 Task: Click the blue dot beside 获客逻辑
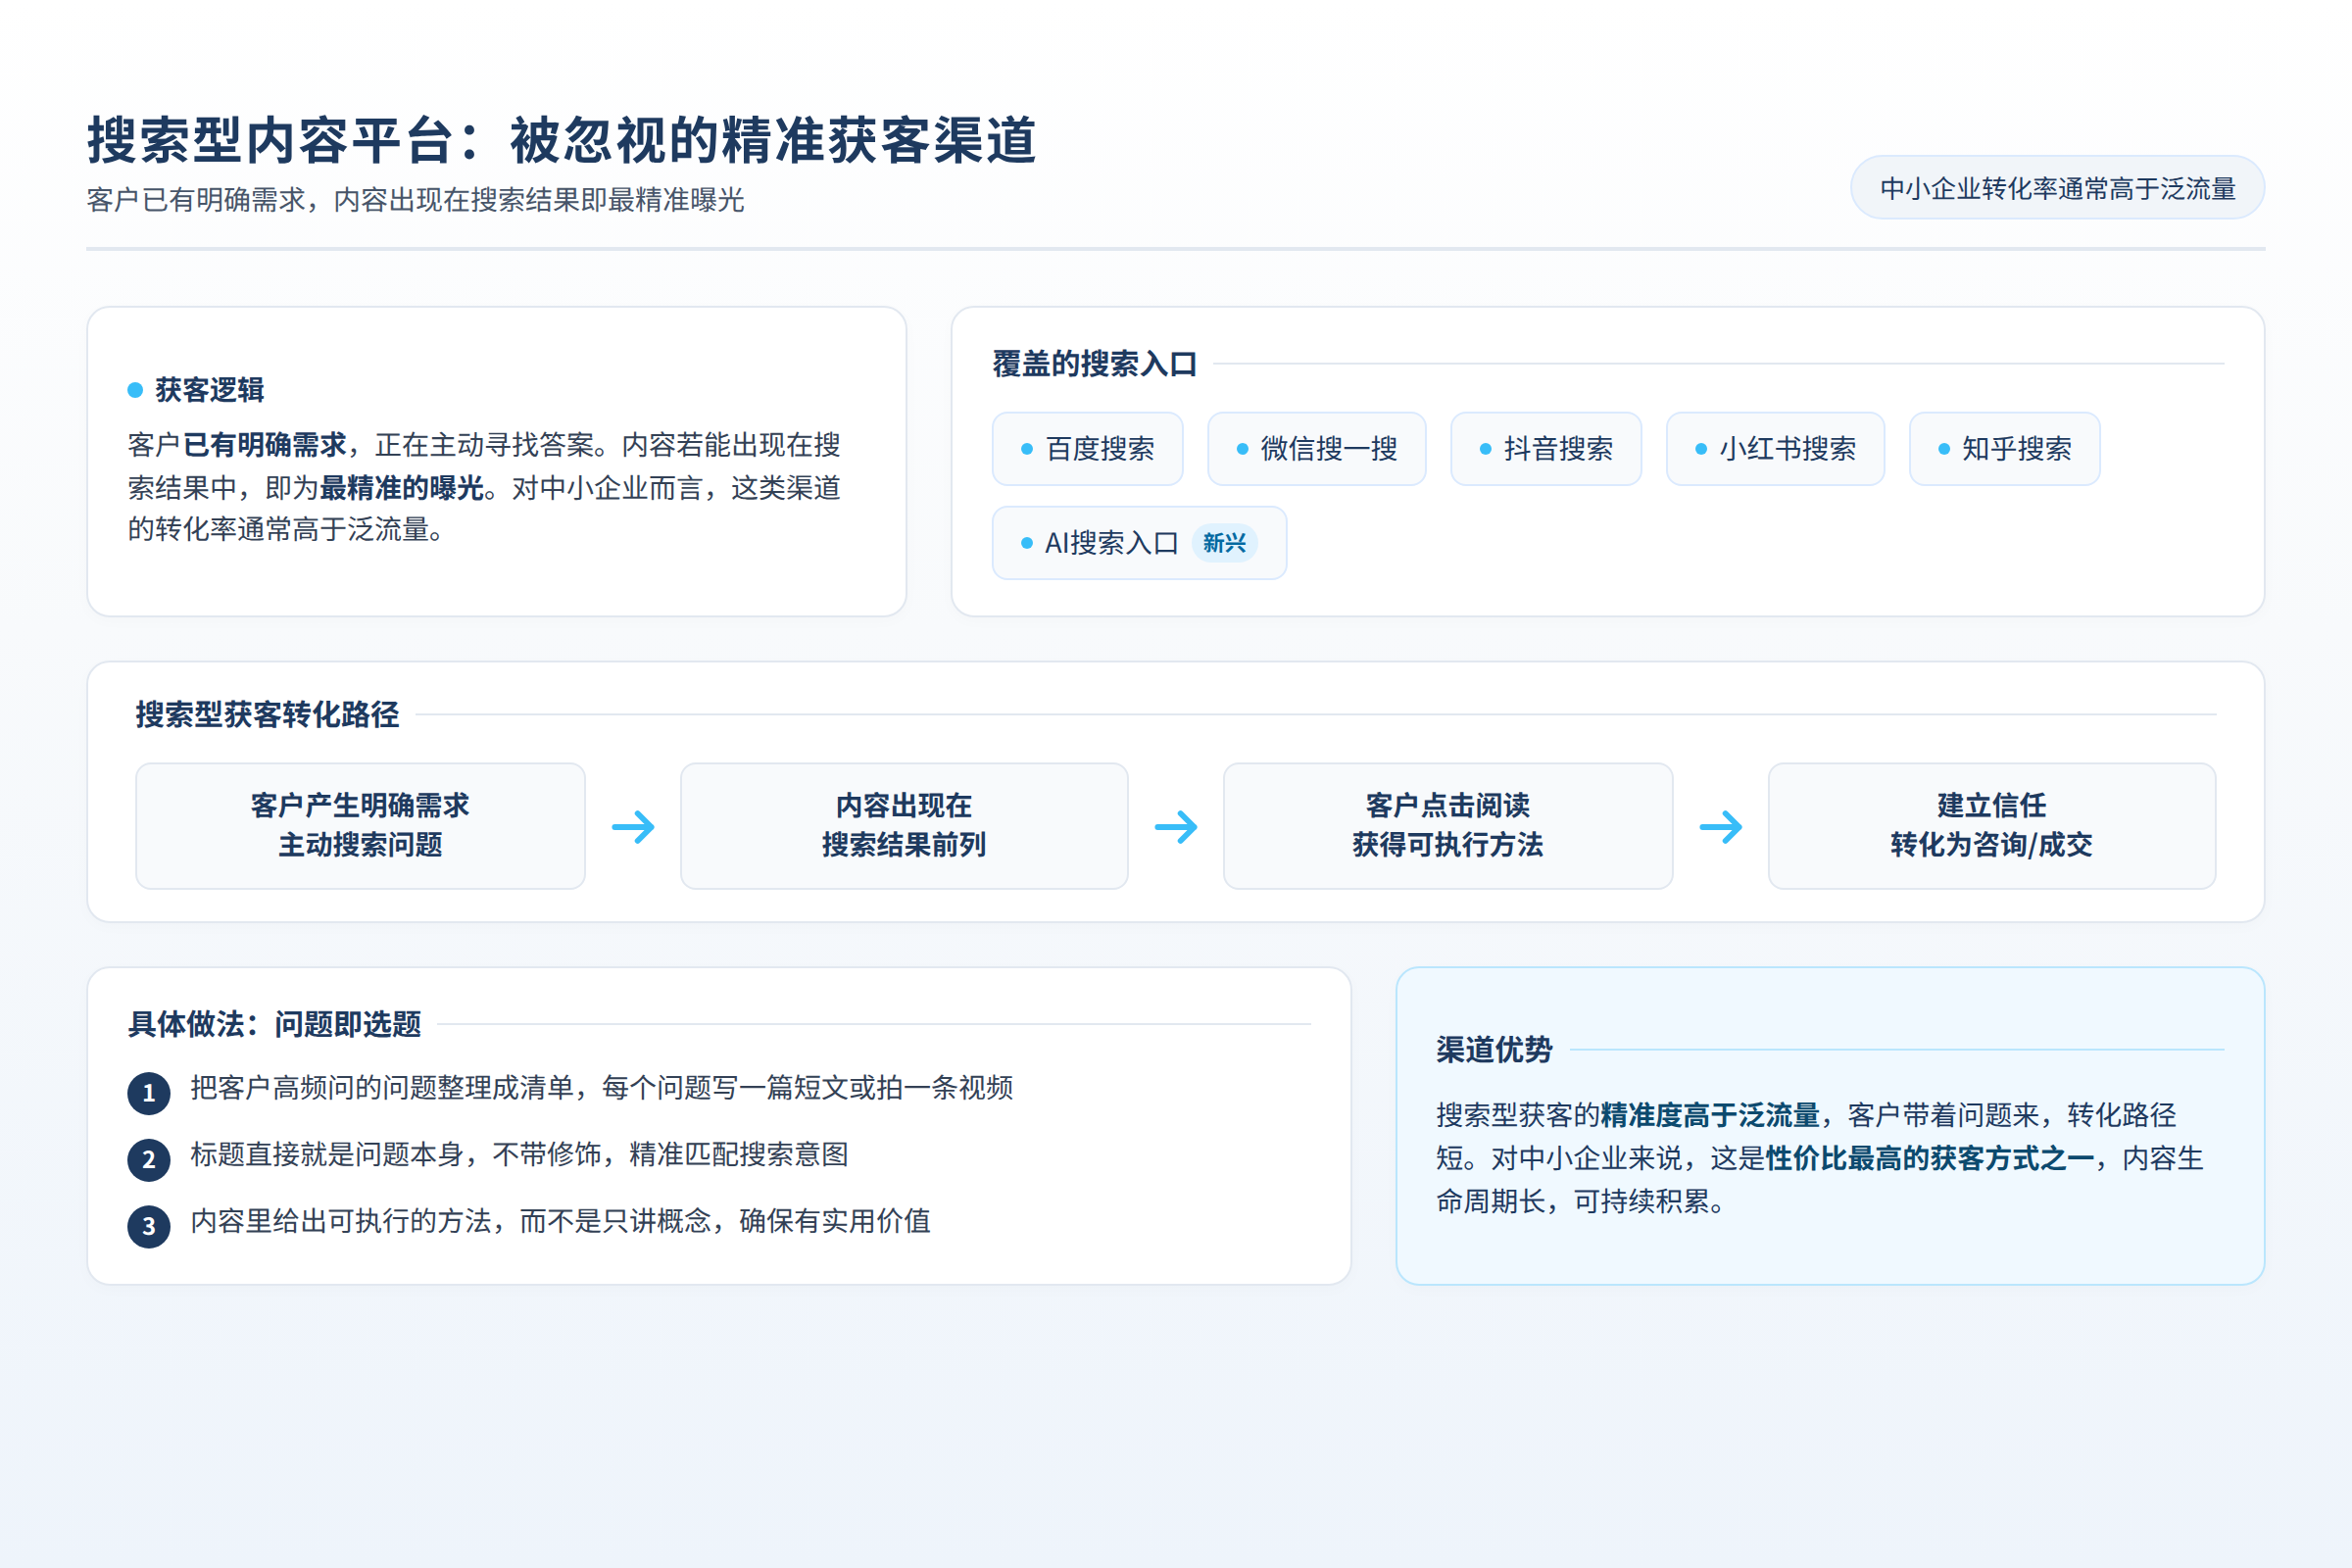click(135, 390)
